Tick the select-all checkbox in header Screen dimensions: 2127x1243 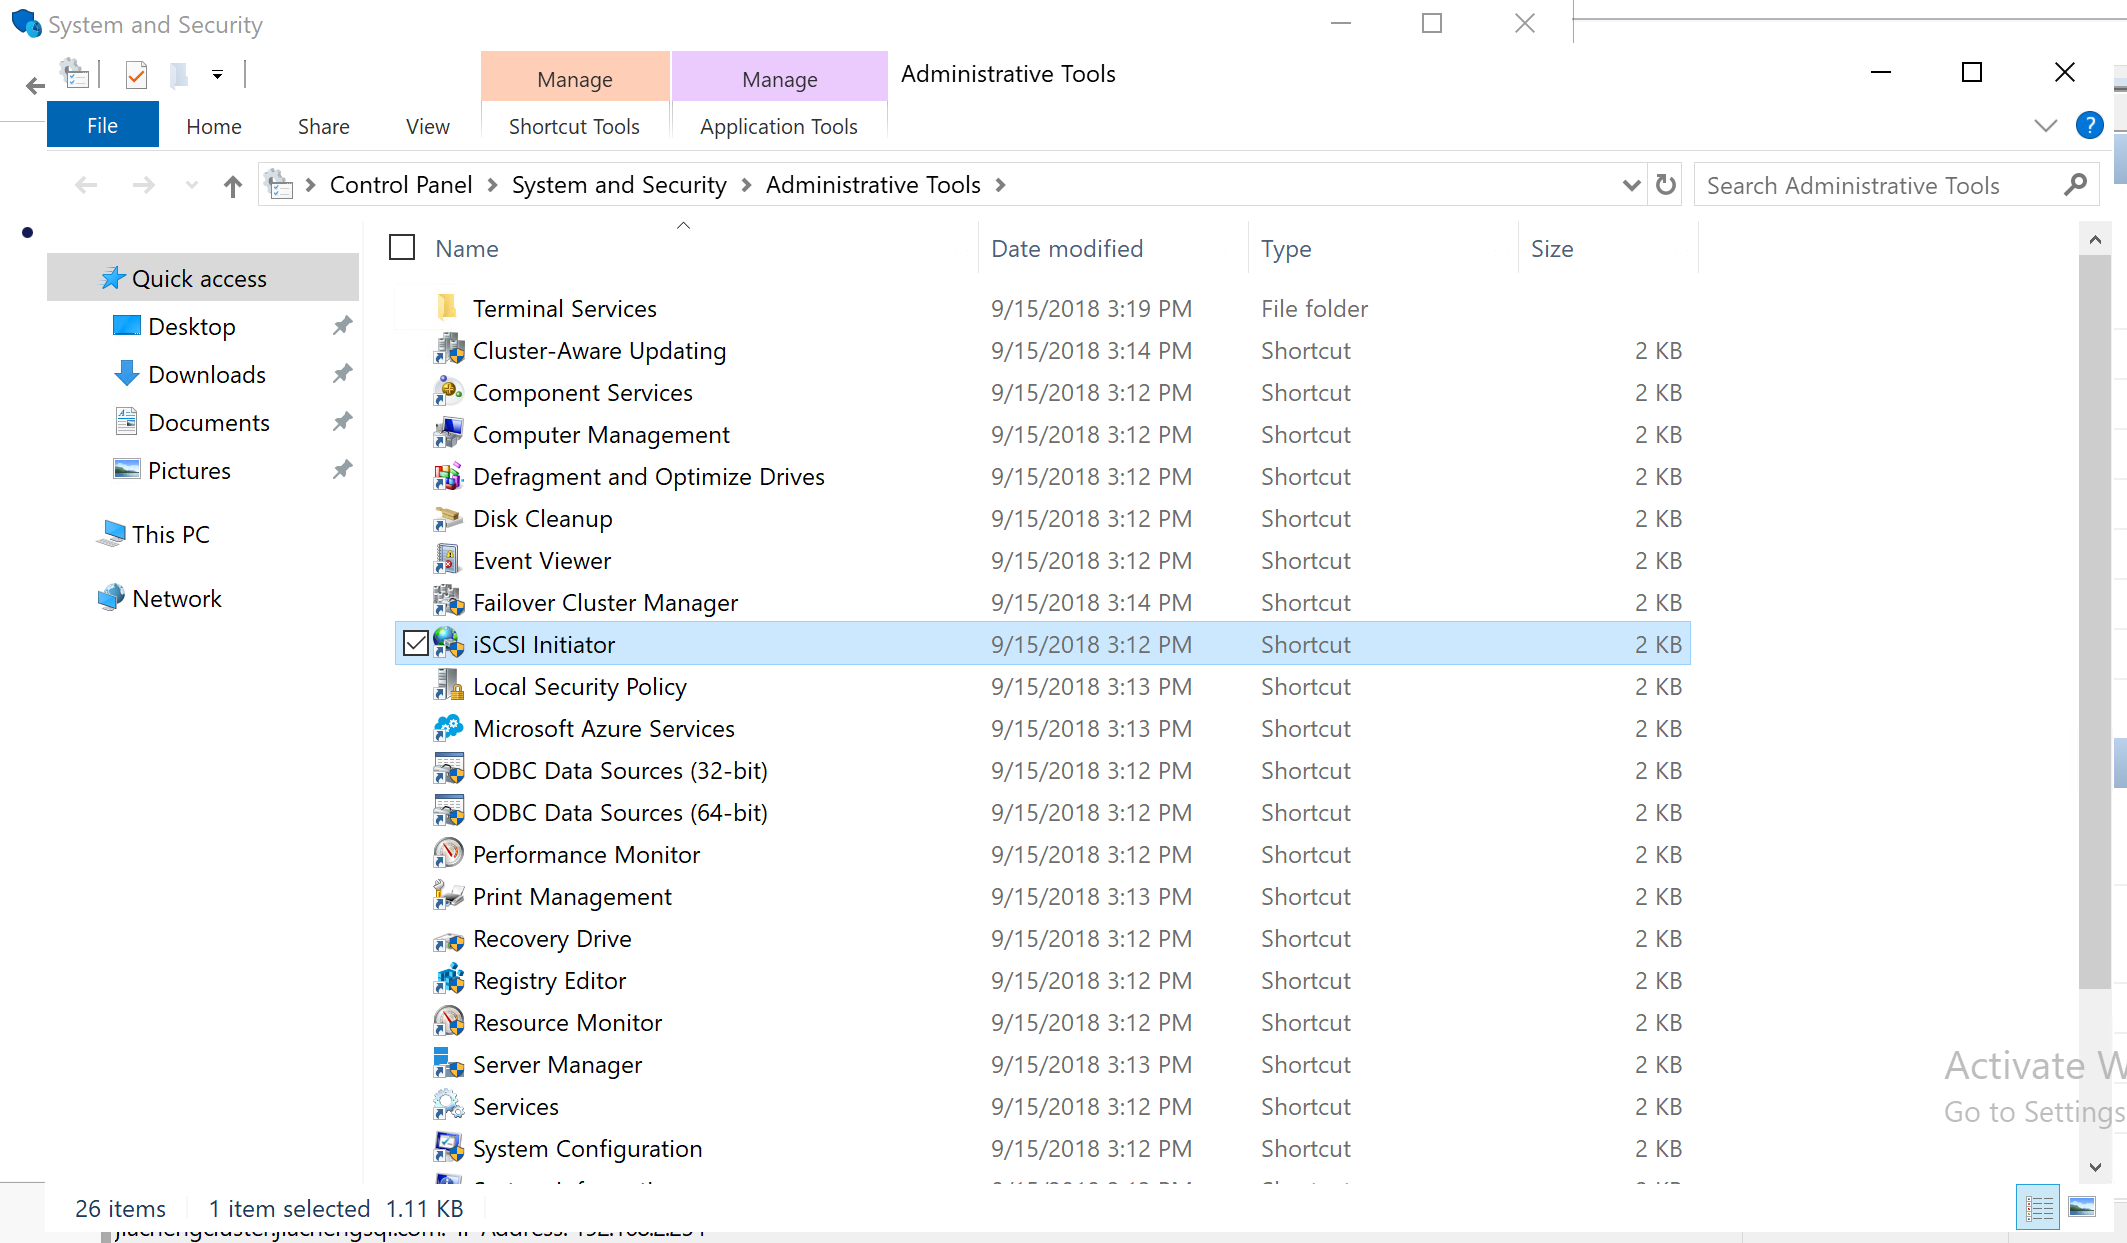click(x=402, y=248)
